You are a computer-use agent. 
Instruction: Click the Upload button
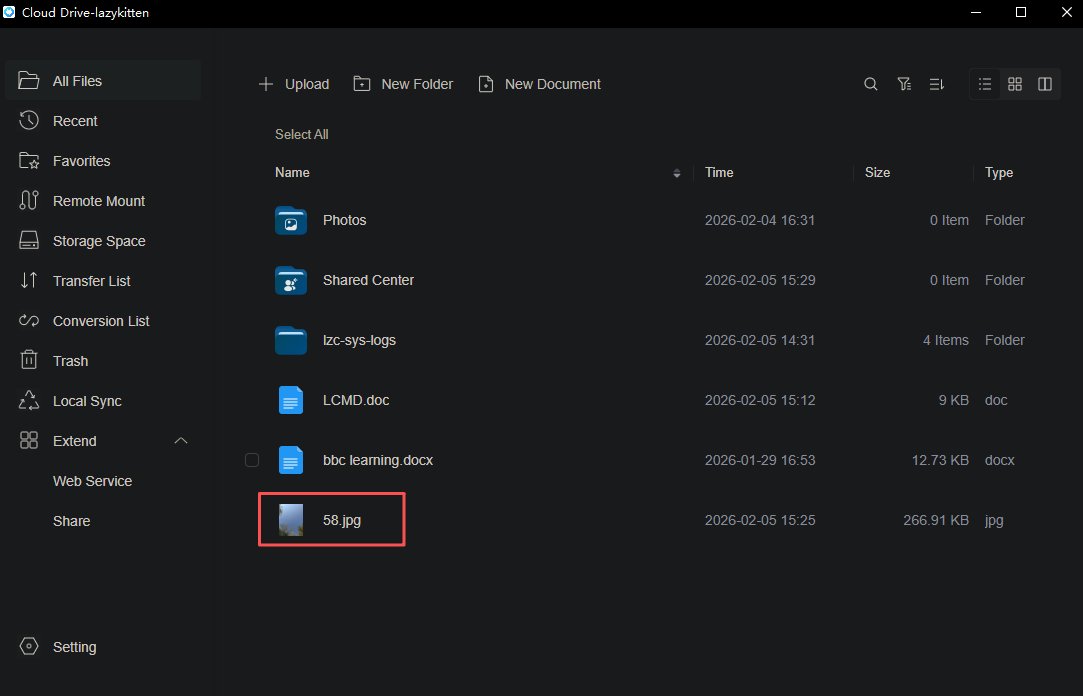click(x=294, y=84)
